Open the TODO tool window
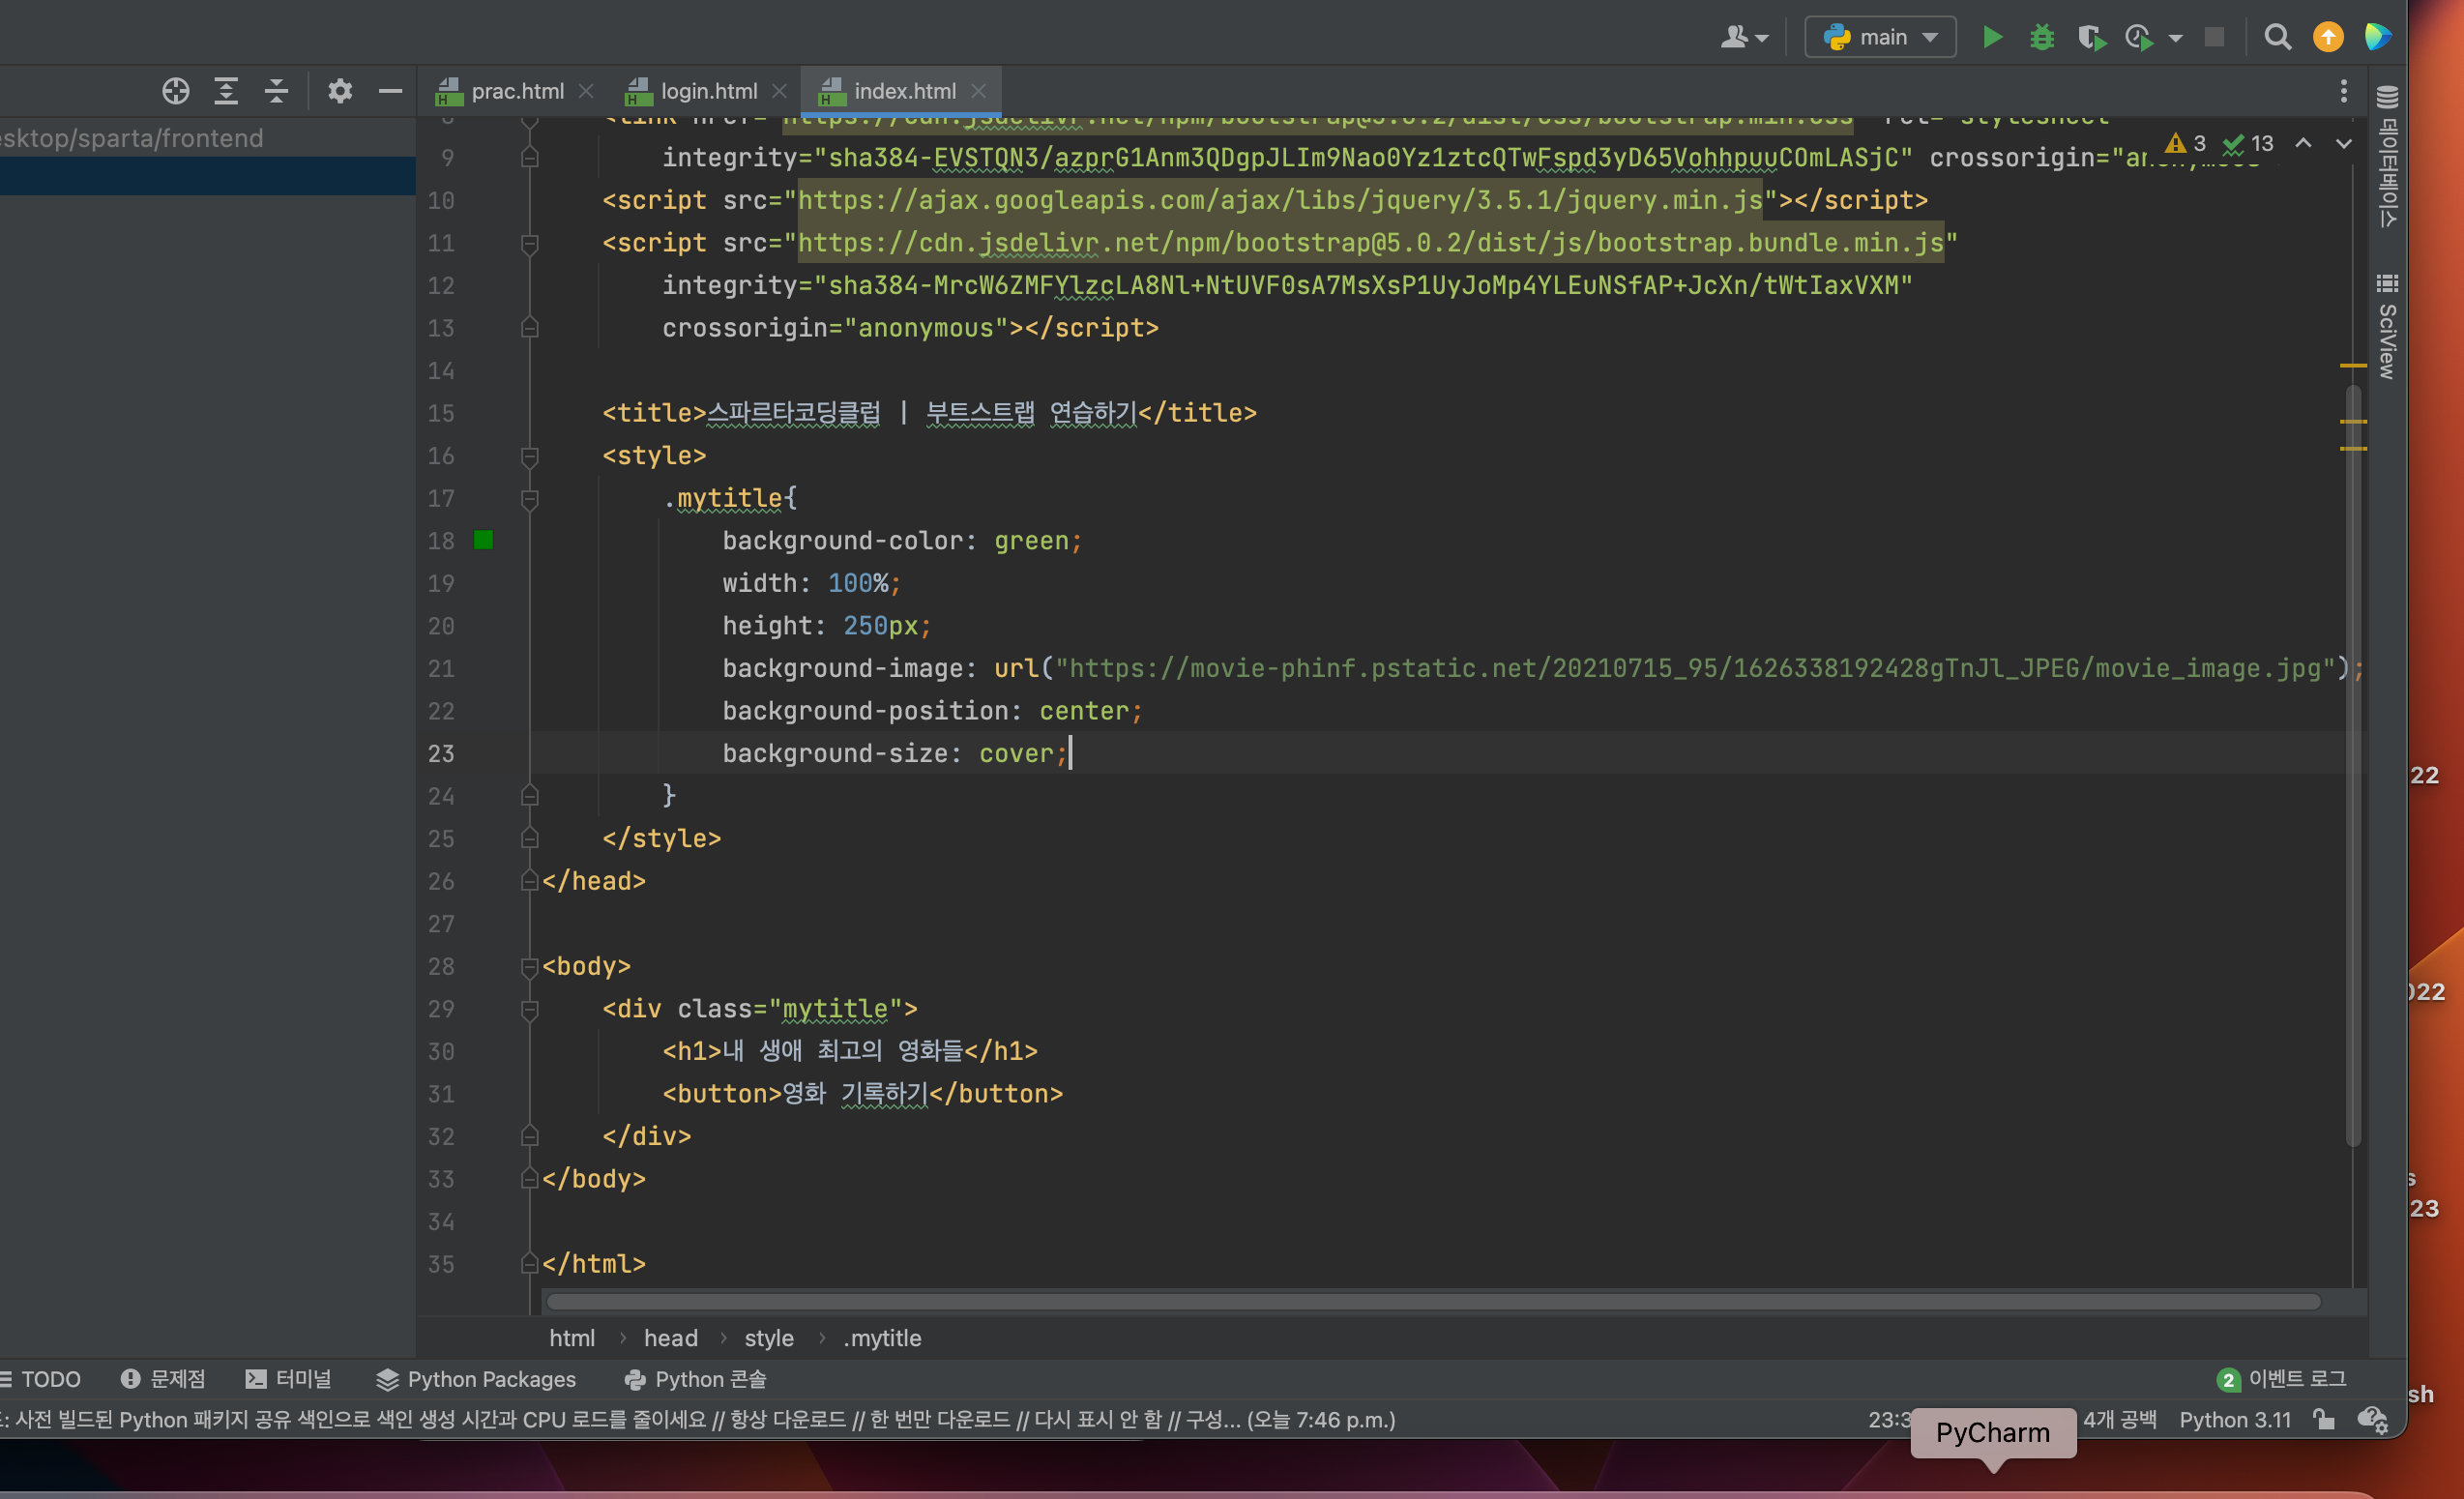The width and height of the screenshot is (2464, 1499). coord(41,1379)
